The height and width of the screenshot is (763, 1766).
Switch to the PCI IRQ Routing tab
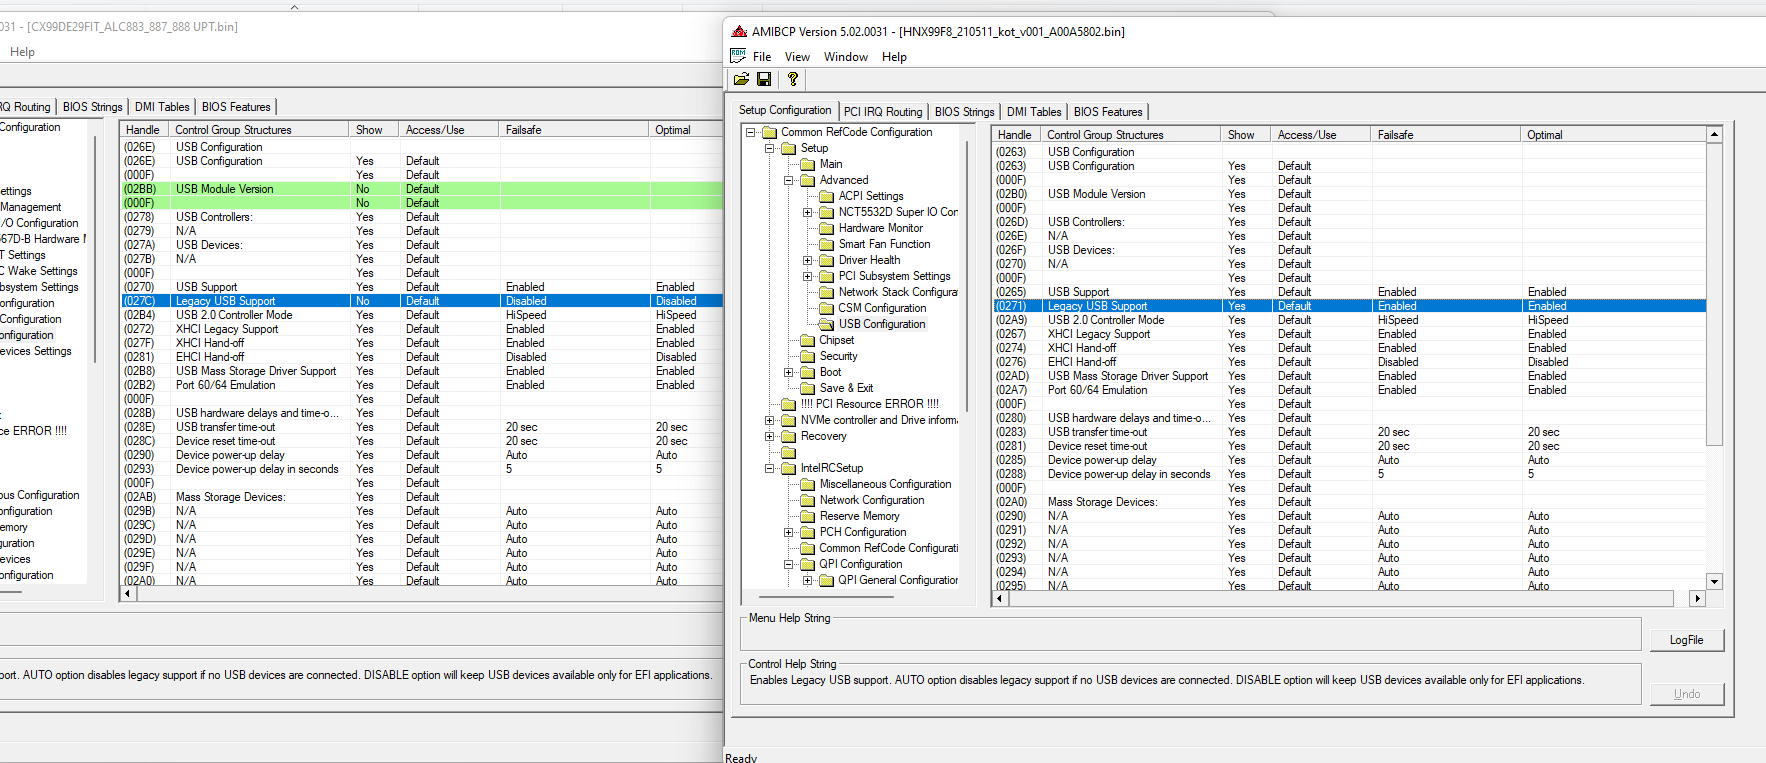pos(883,112)
